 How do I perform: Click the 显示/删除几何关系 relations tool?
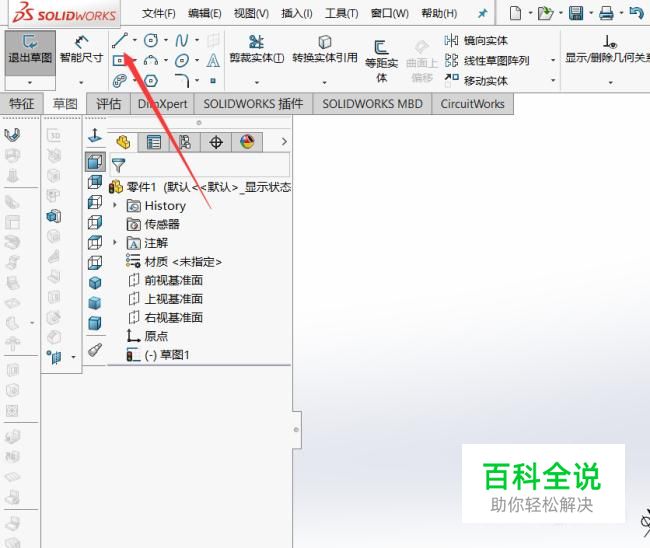(608, 50)
